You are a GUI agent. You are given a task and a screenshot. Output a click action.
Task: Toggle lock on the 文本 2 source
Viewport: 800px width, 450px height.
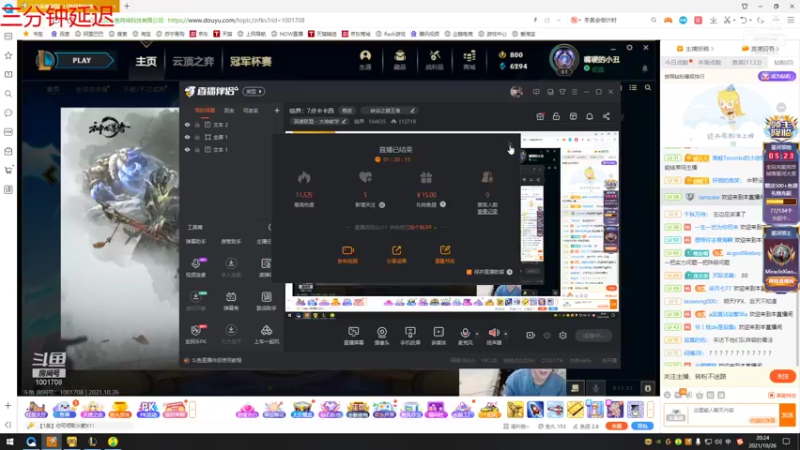pyautogui.click(x=197, y=124)
